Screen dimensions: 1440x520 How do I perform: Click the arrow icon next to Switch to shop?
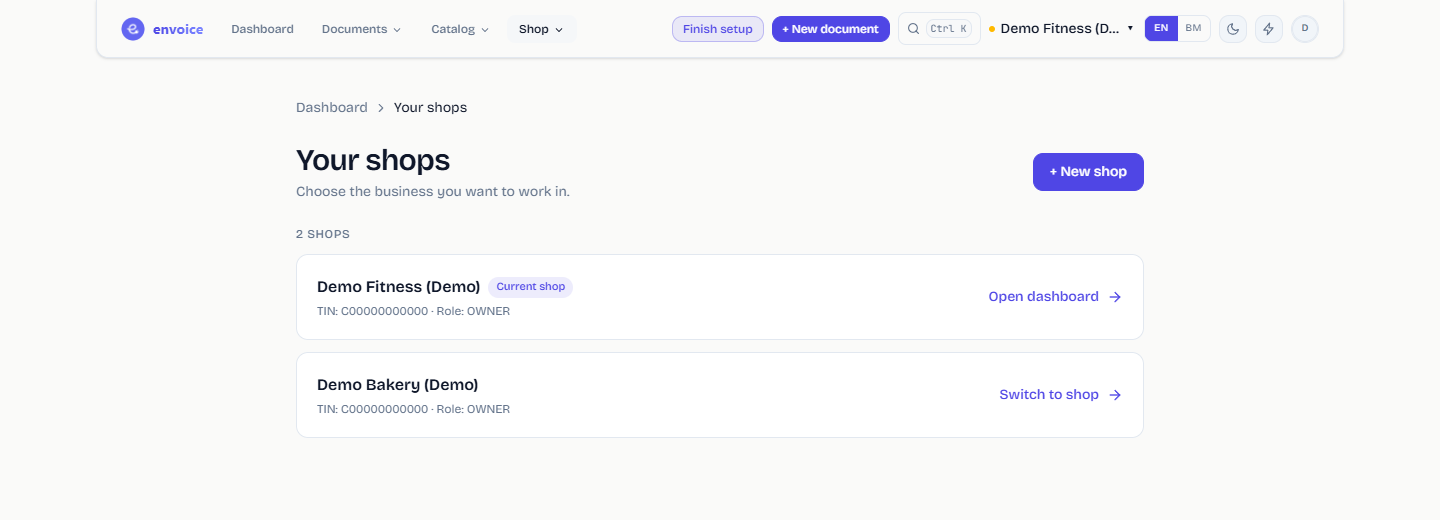click(1115, 395)
